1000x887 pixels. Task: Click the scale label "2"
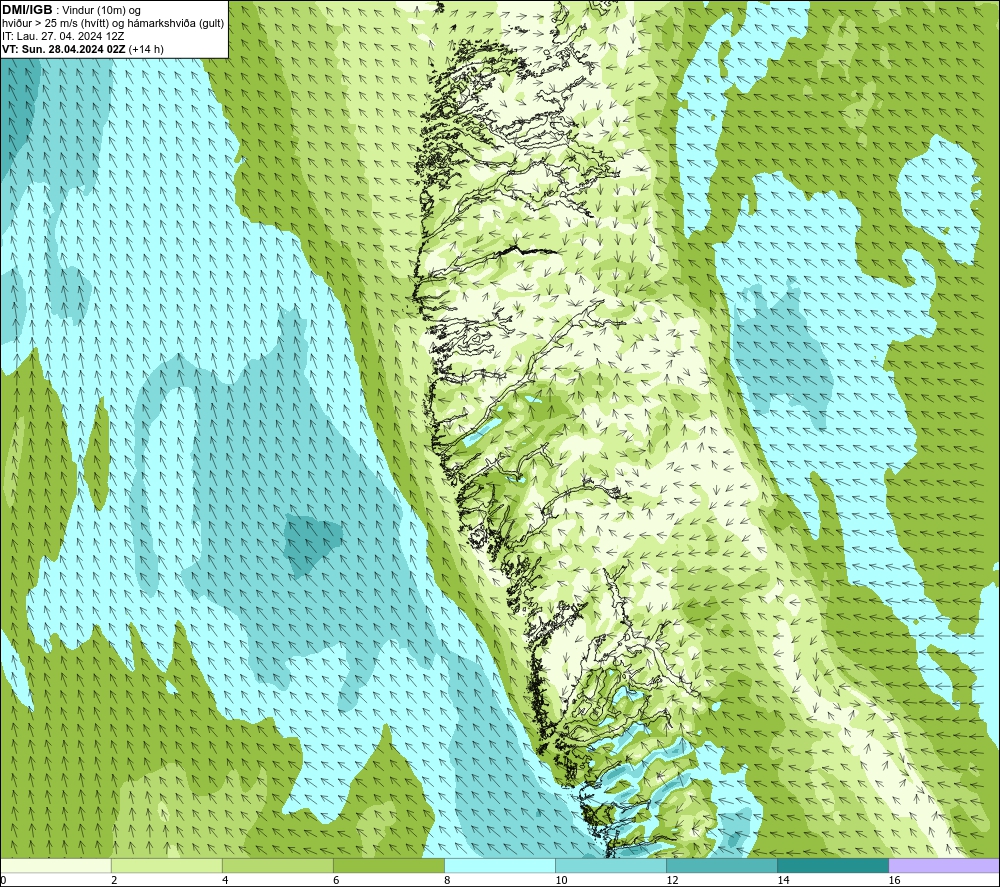114,881
